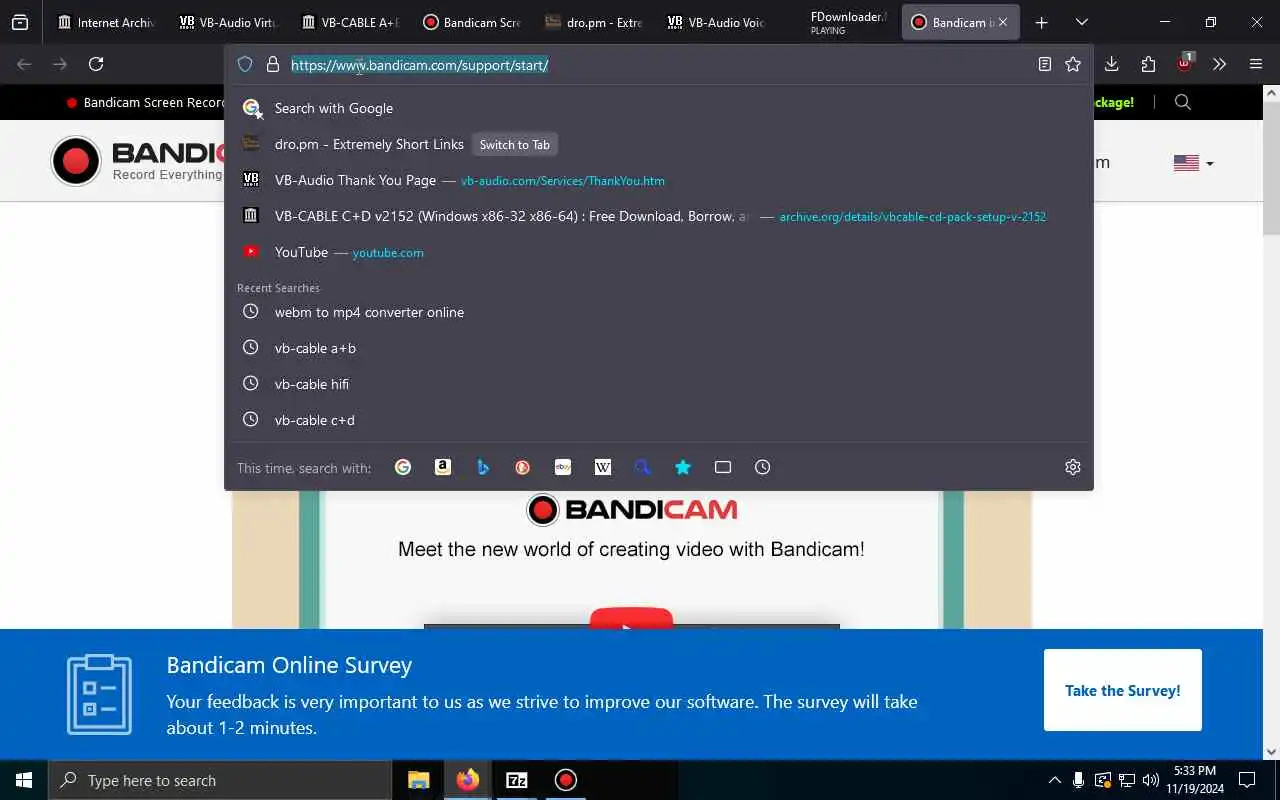
Task: Select recent search webm to mp4 converter
Action: [x=659, y=312]
